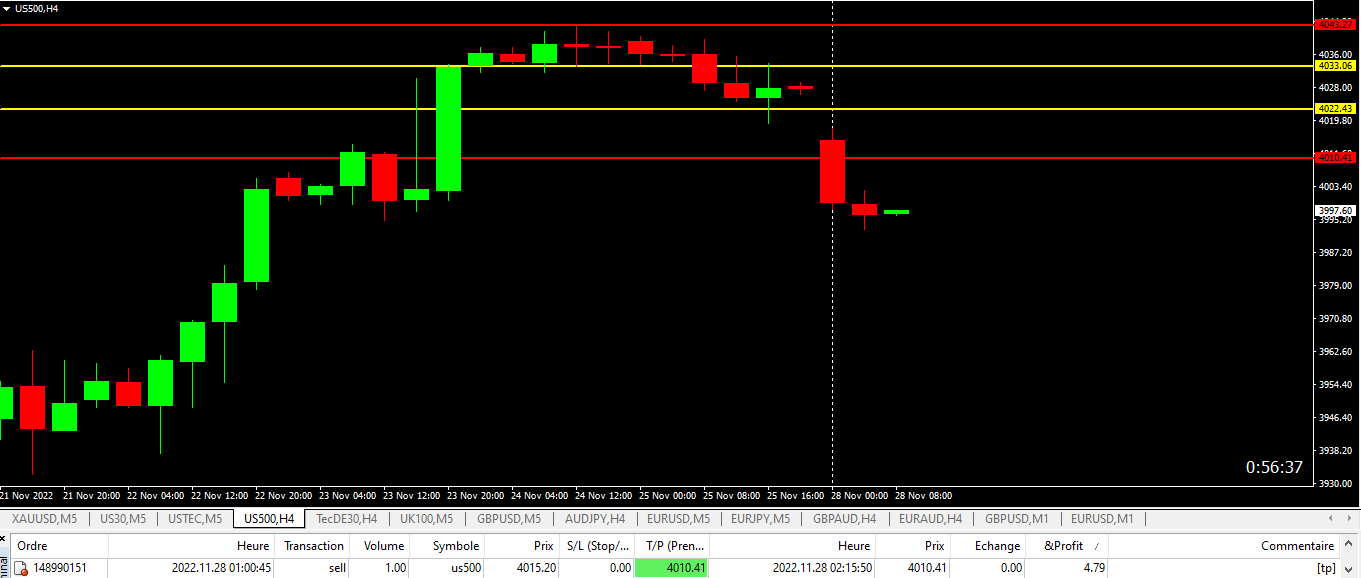
Task: Switch to the EURJPY,M5 chart tab
Action: pyautogui.click(x=760, y=518)
